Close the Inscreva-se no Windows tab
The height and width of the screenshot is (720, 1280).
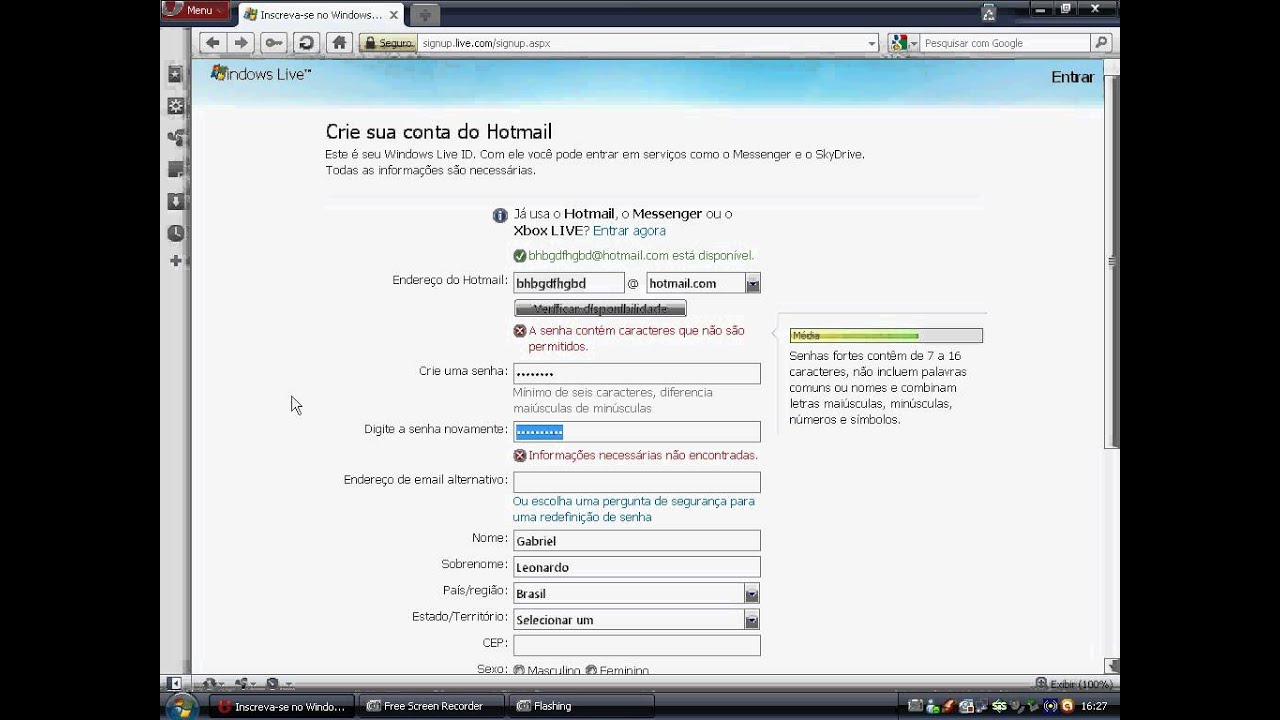pos(394,15)
